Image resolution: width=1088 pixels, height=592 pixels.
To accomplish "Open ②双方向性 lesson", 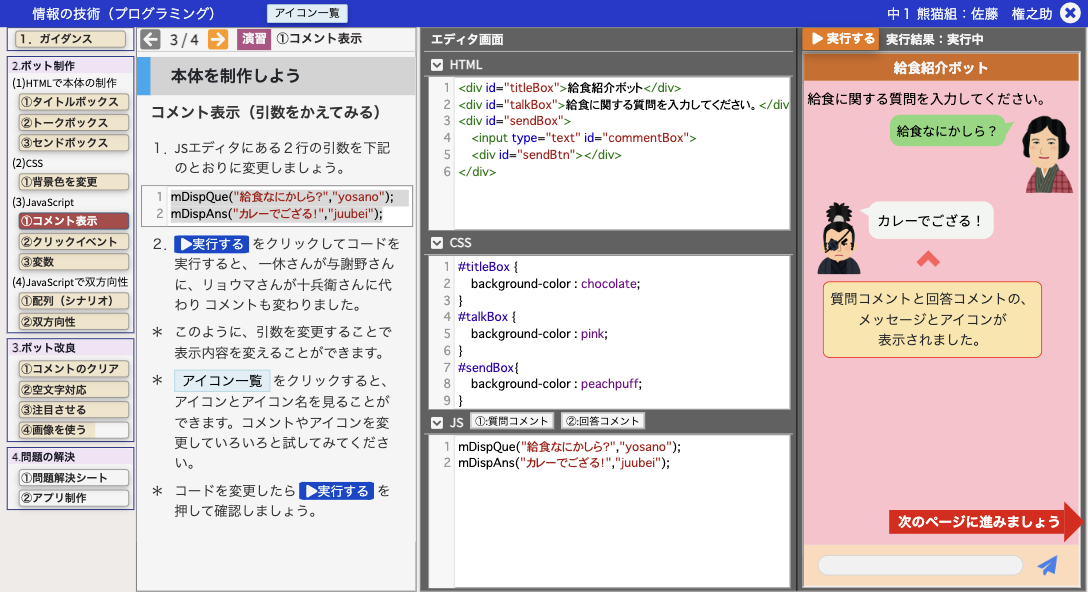I will coord(74,321).
